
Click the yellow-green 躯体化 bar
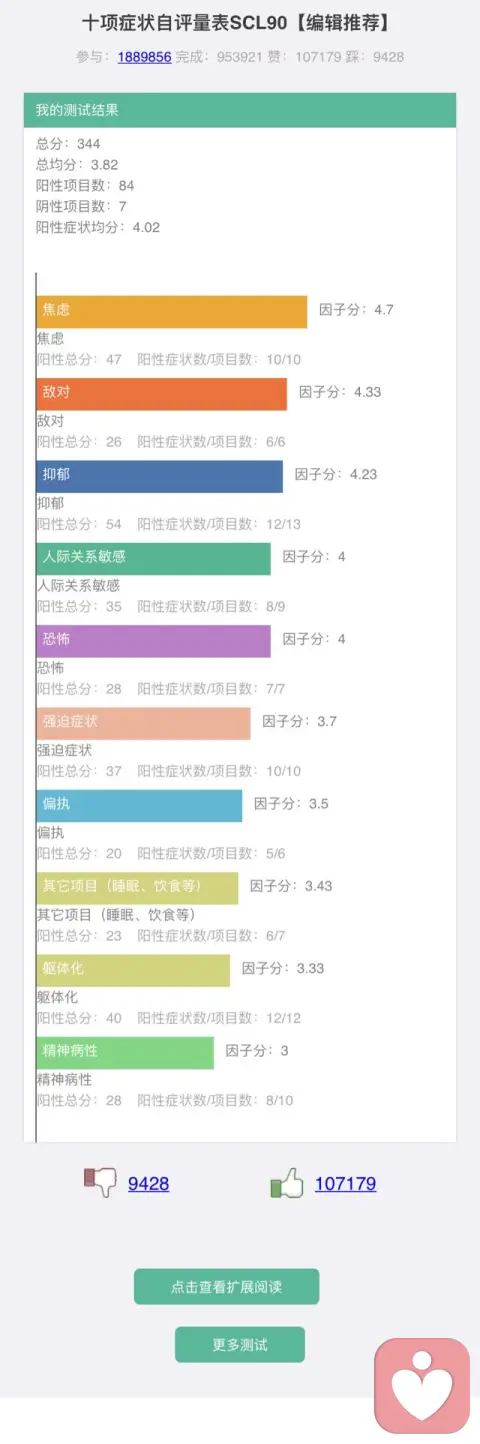pyautogui.click(x=134, y=970)
